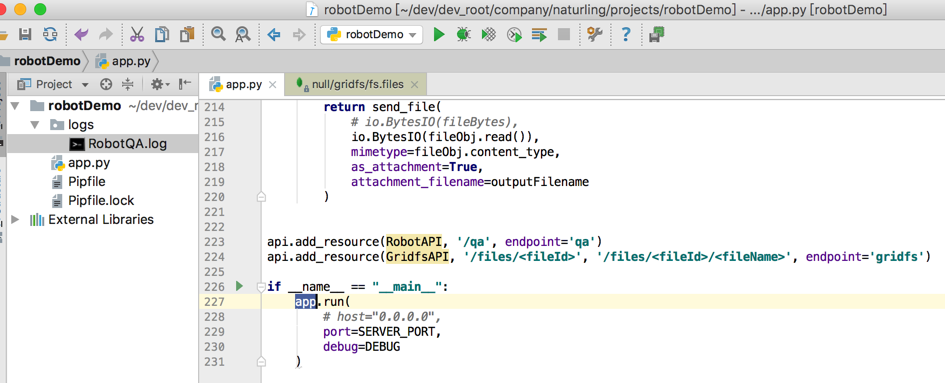945x383 pixels.
Task: Close the app.py editor tab
Action: pos(272,85)
